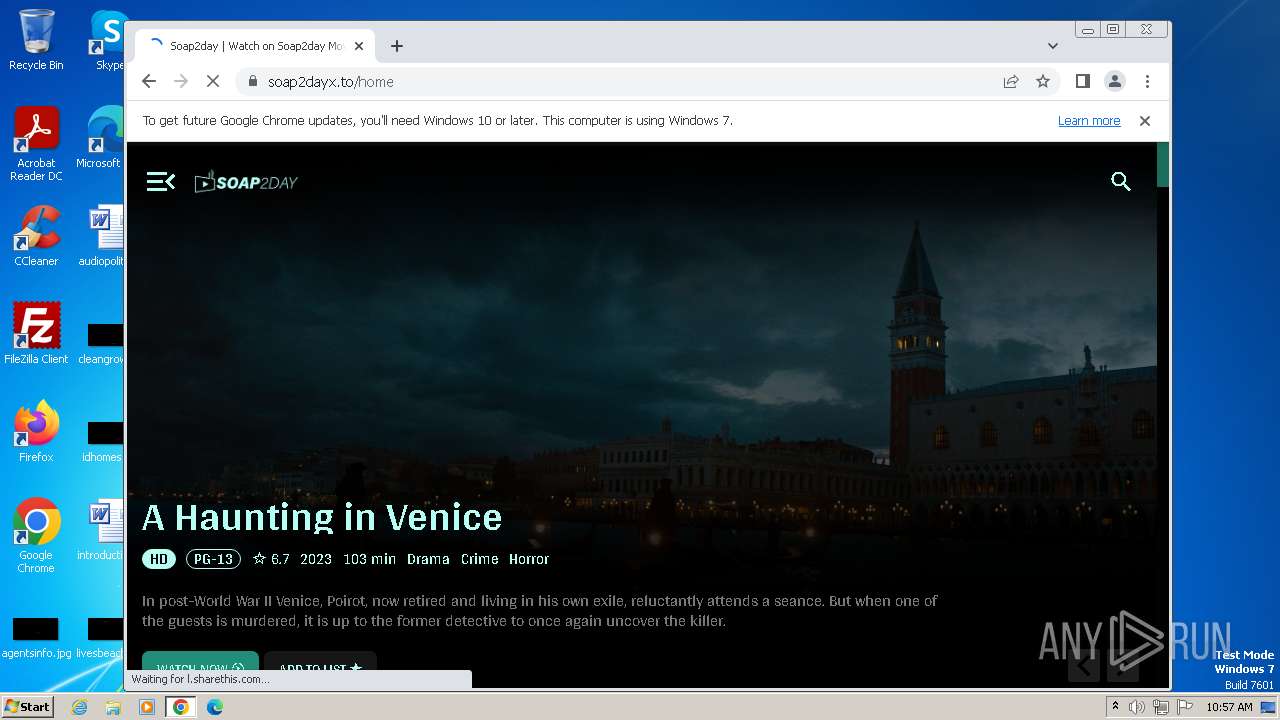
Task: Click the share this page icon
Action: pos(1011,81)
